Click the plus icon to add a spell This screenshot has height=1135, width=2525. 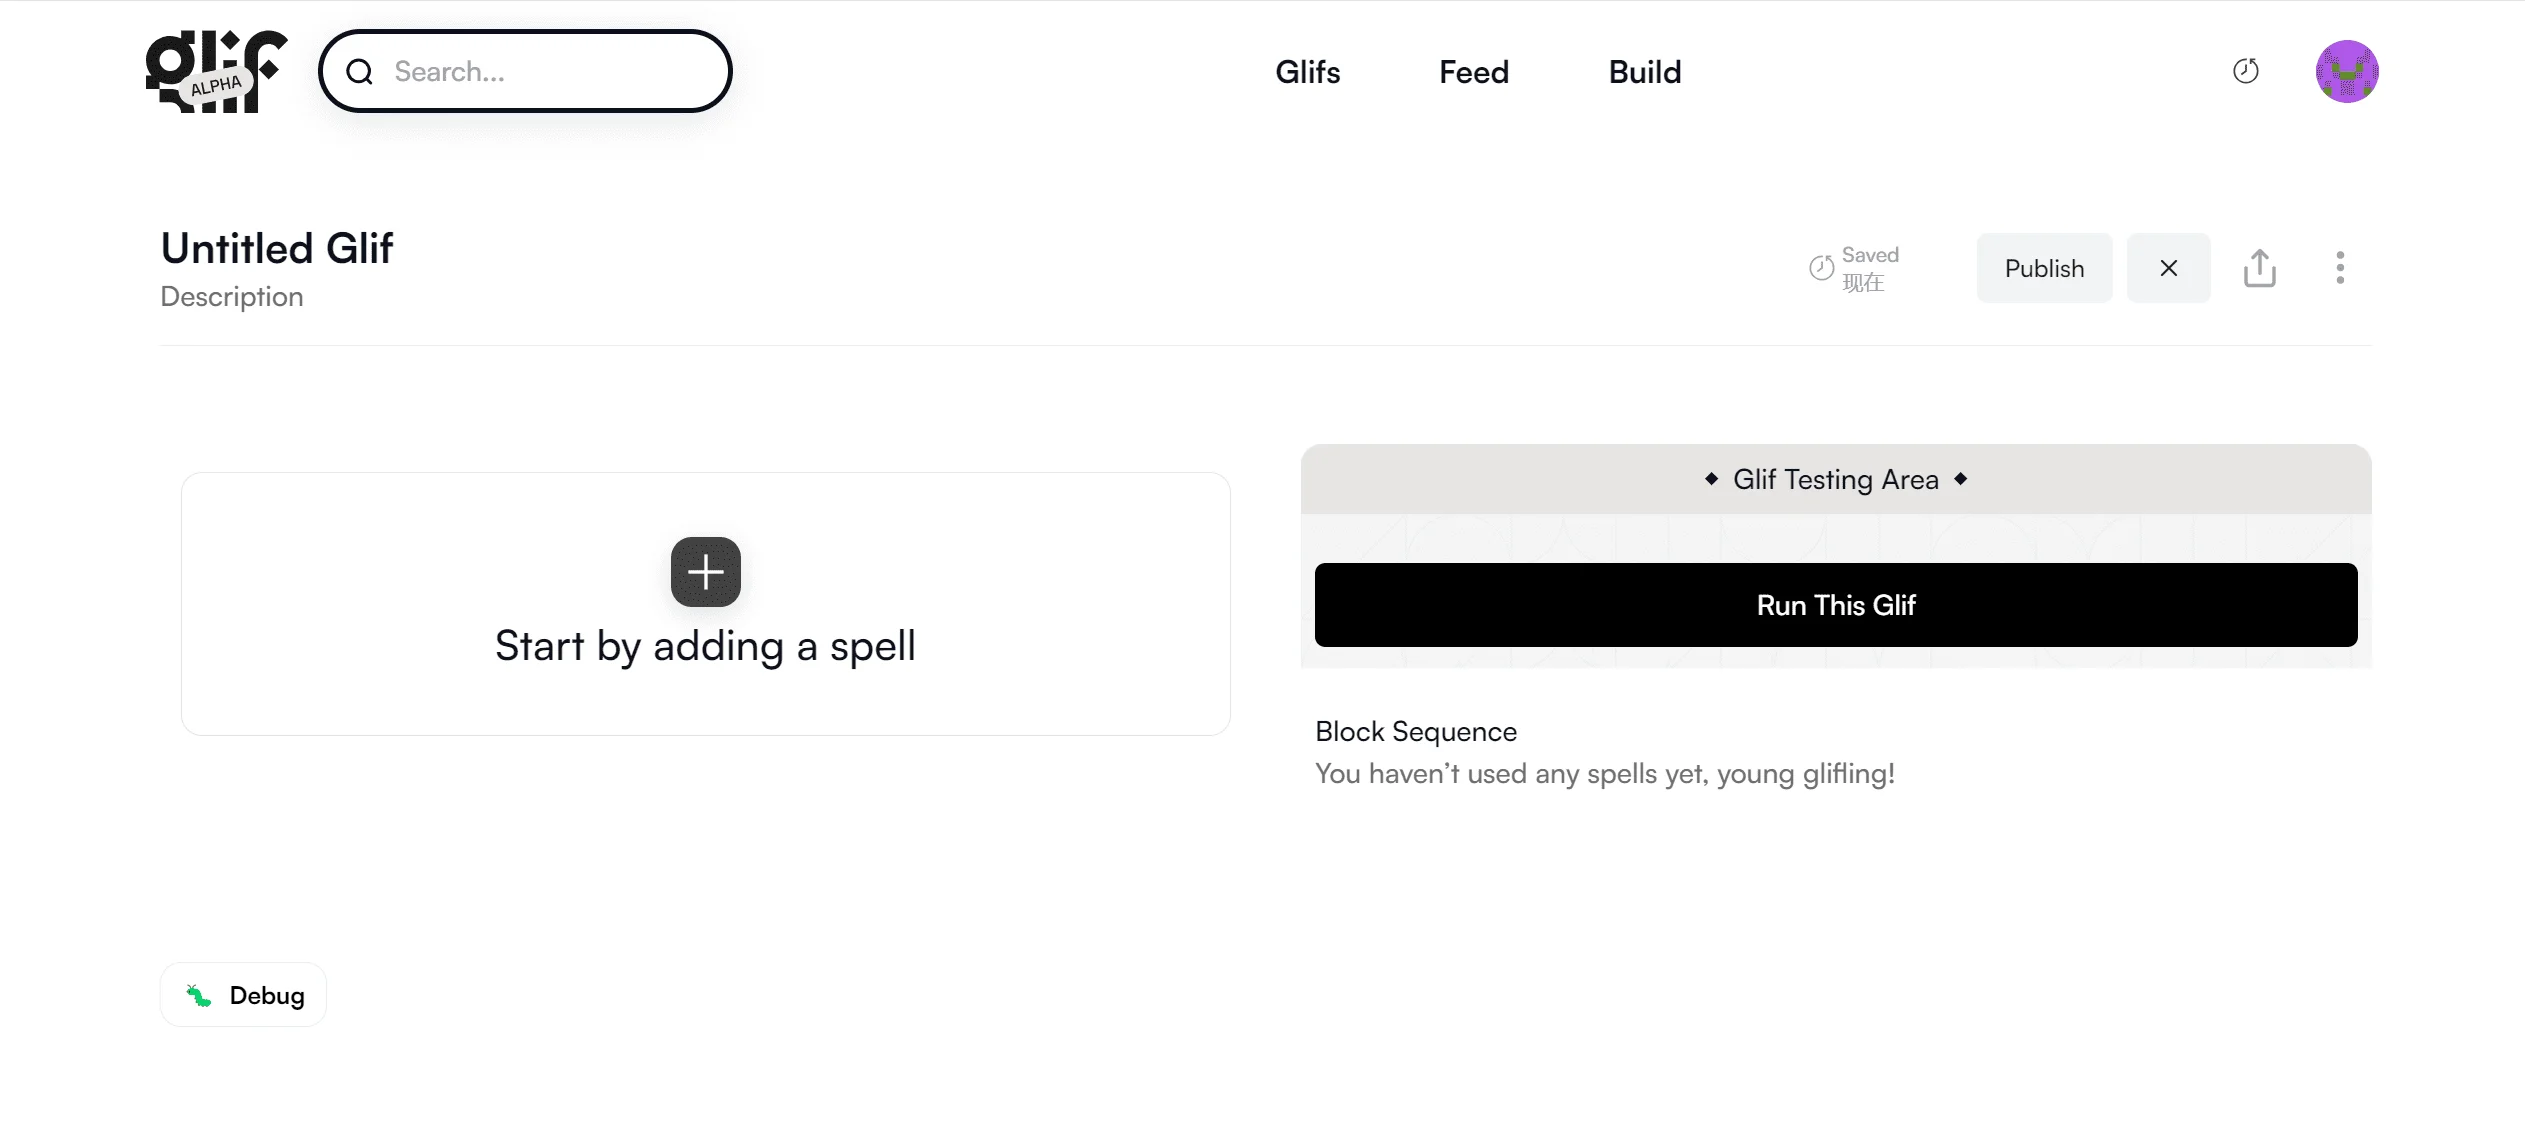[706, 572]
